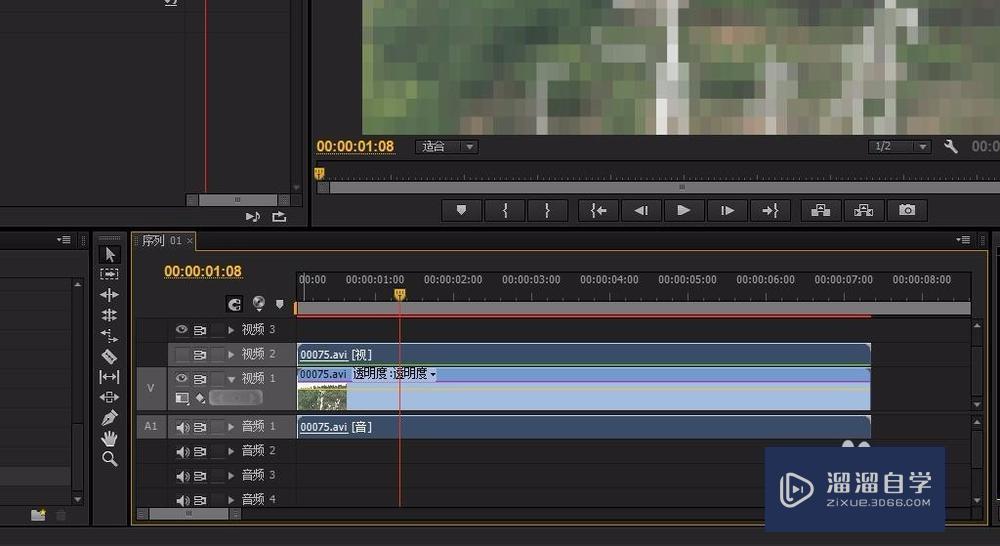Screen dimensions: 1000x546
Task: Select the Ripple Edit tool
Action: coord(109,295)
